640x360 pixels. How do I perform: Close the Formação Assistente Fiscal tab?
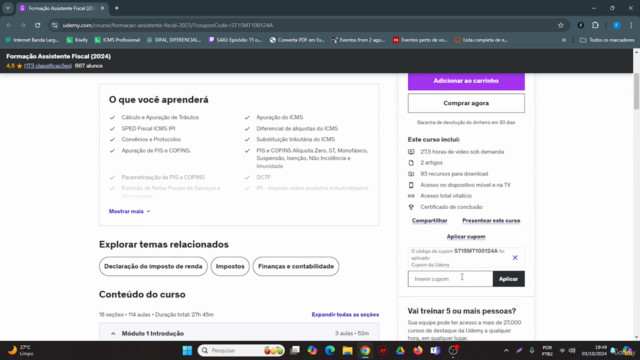click(x=102, y=8)
